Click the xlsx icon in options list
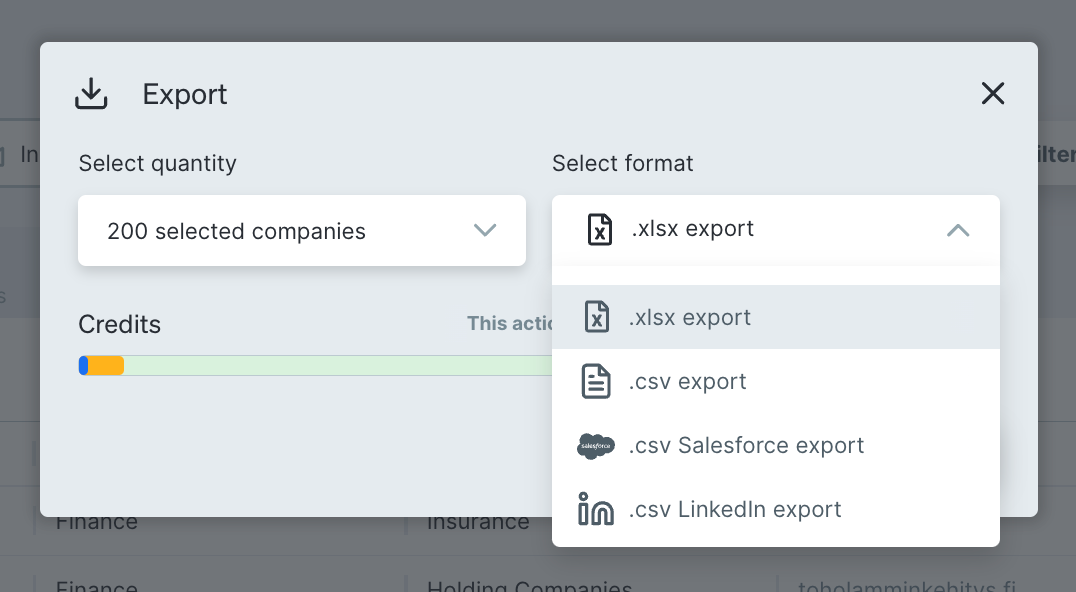The width and height of the screenshot is (1076, 592). (596, 318)
